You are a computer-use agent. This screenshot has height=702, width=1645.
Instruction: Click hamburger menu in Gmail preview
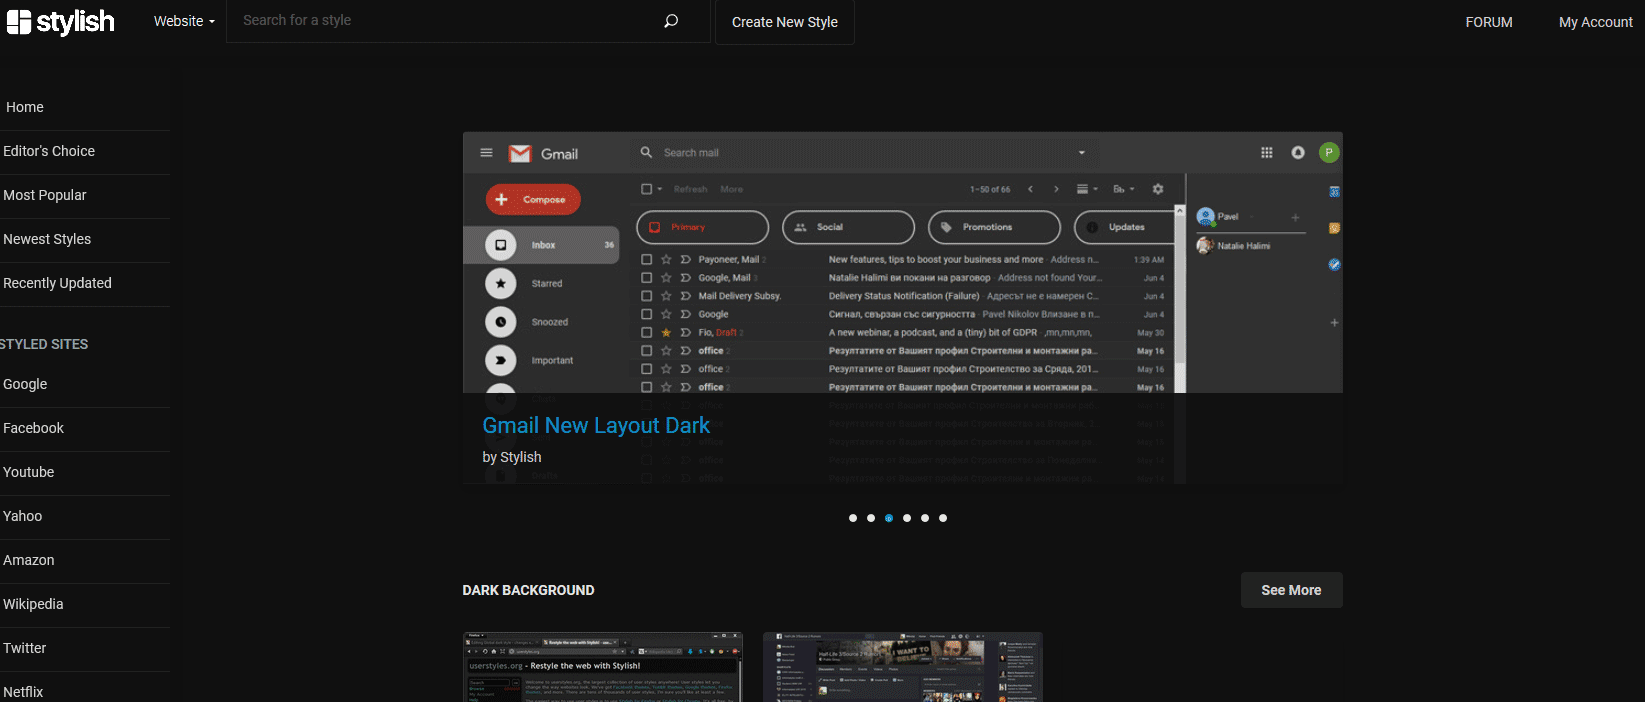point(486,153)
